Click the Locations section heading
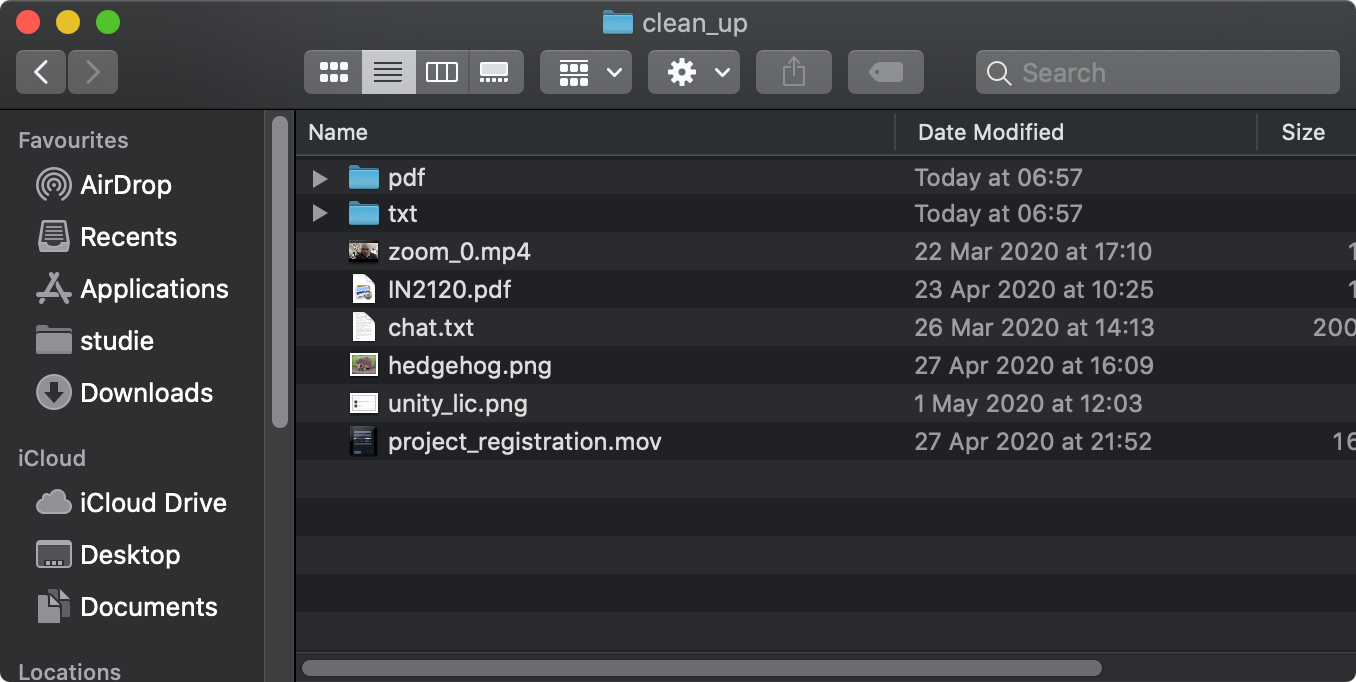 click(69, 671)
